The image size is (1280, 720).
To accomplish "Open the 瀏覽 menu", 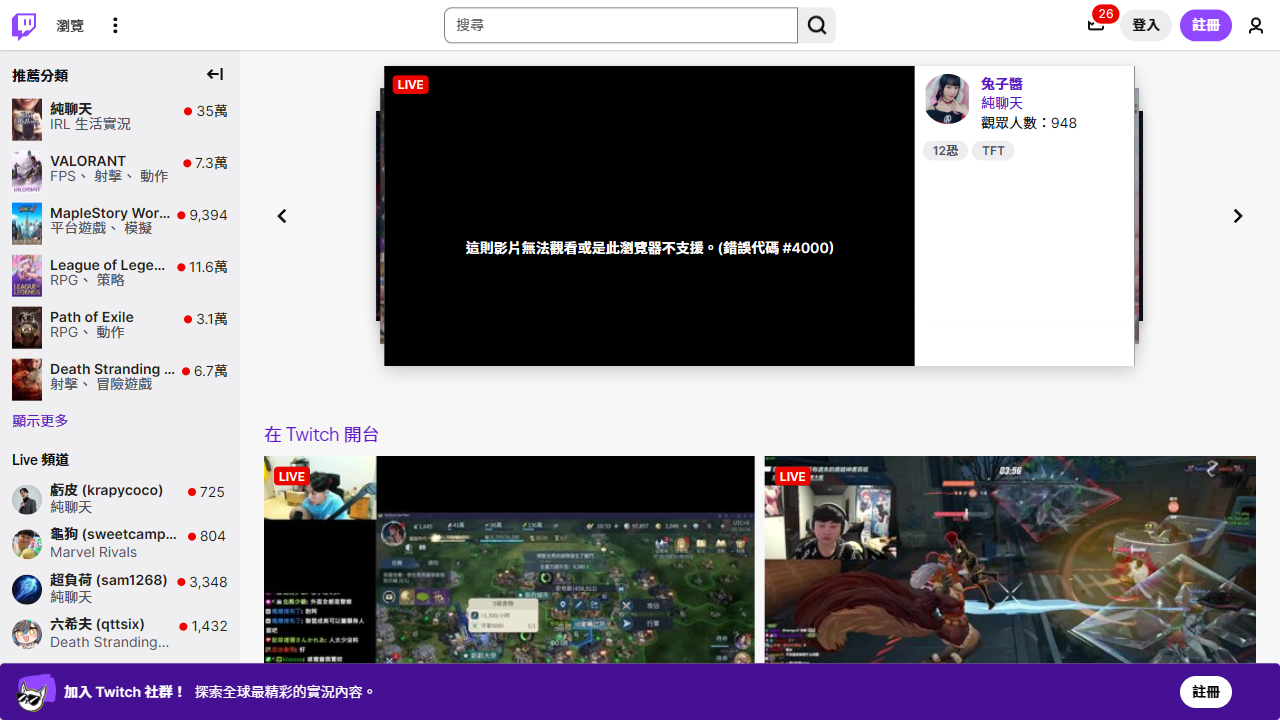I will point(69,25).
